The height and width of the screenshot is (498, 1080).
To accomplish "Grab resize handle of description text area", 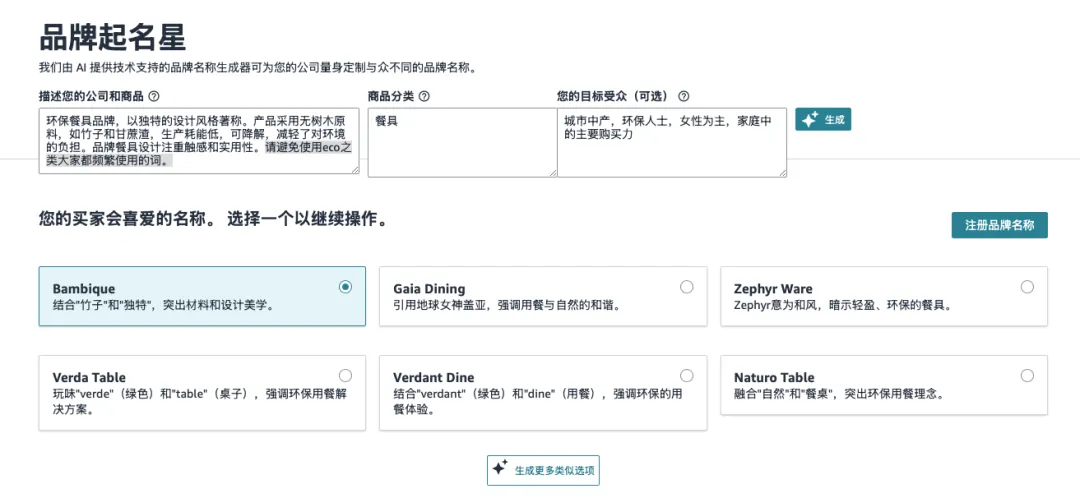I will click(x=355, y=170).
